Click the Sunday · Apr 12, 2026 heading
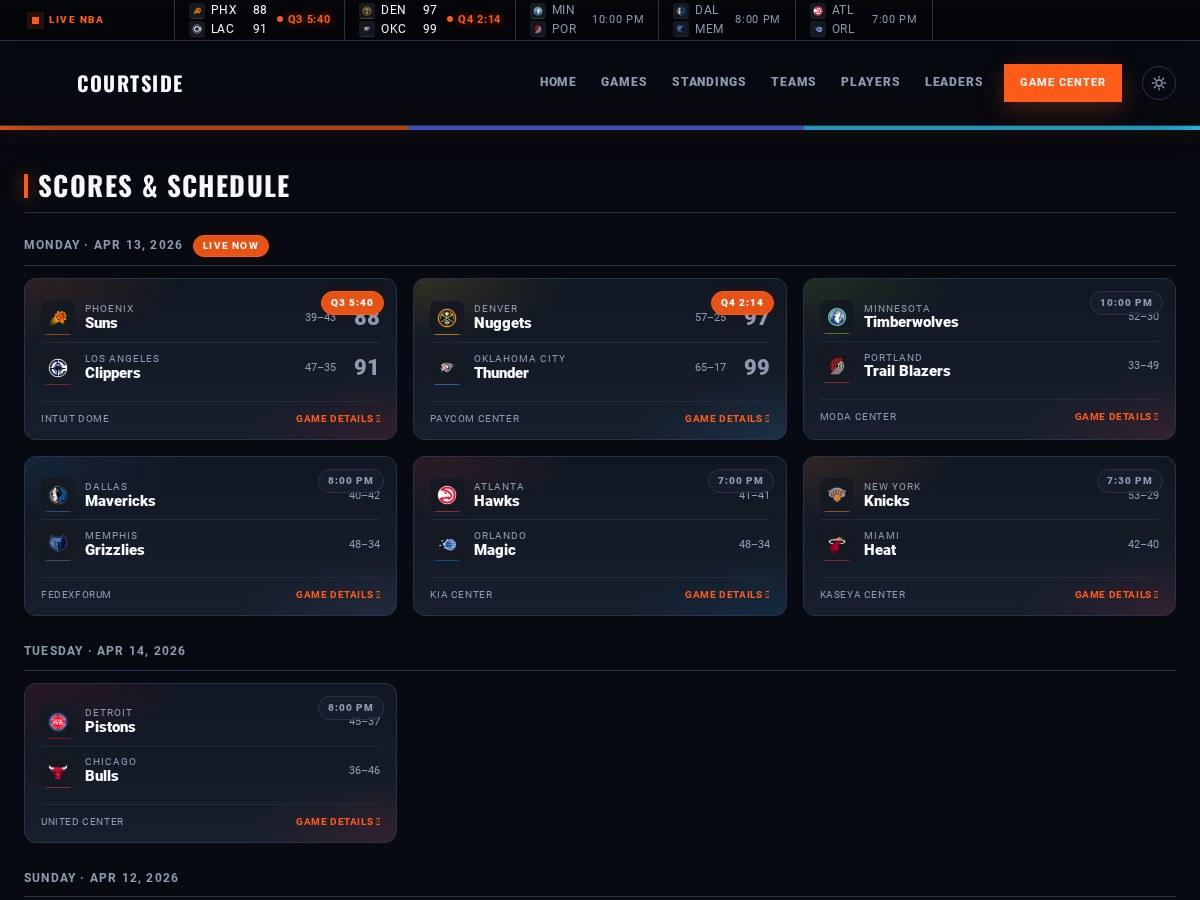The height and width of the screenshot is (900, 1200). click(101, 878)
